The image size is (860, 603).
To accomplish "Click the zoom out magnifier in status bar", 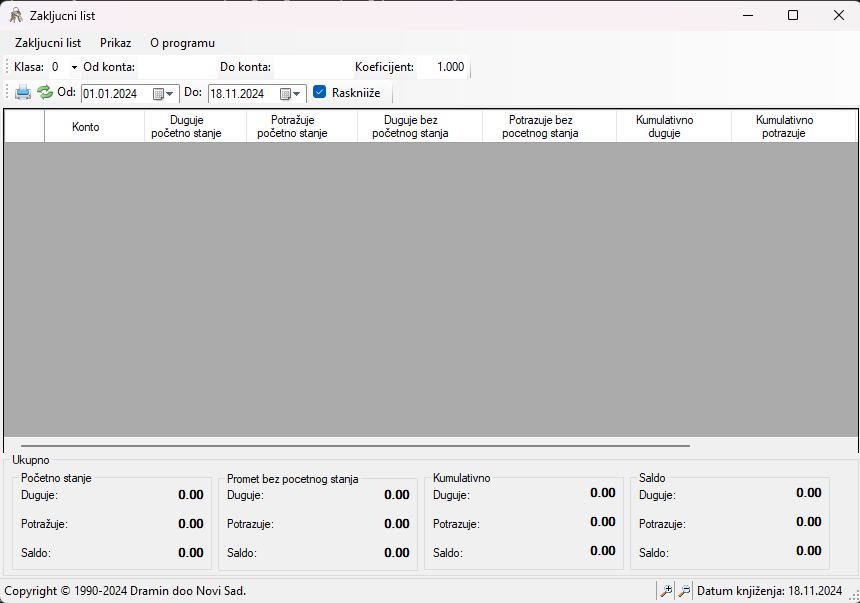I will pos(684,591).
